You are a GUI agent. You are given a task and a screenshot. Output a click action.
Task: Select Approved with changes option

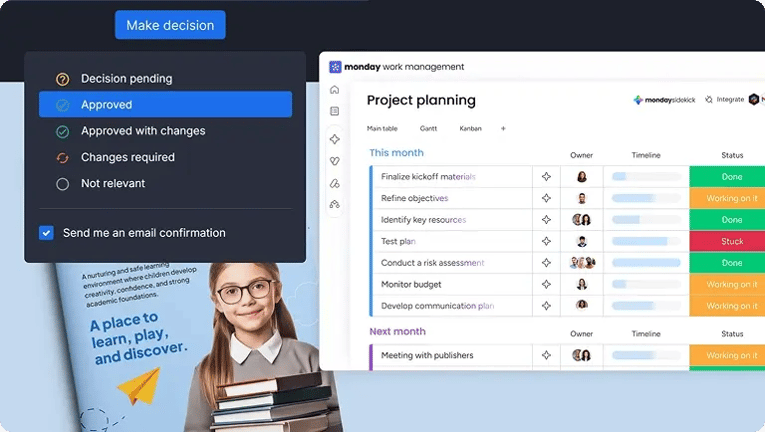(x=165, y=131)
